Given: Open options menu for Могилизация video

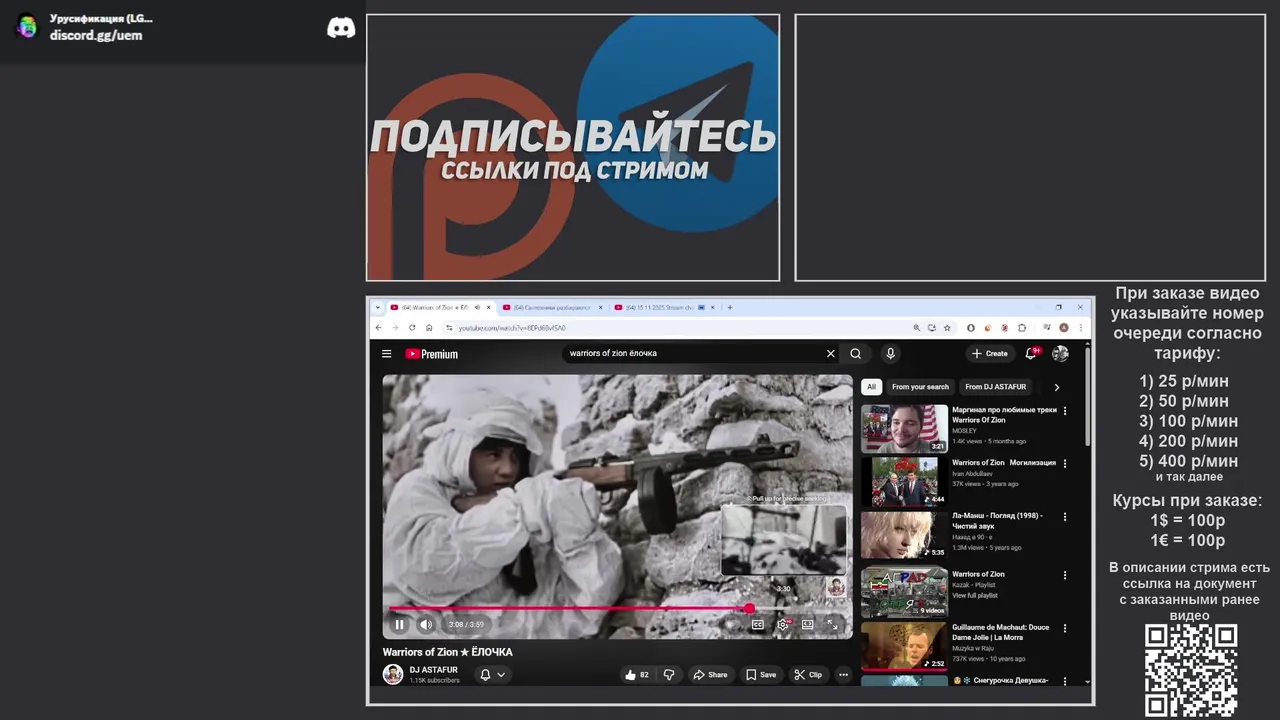Looking at the screenshot, I should [x=1065, y=464].
